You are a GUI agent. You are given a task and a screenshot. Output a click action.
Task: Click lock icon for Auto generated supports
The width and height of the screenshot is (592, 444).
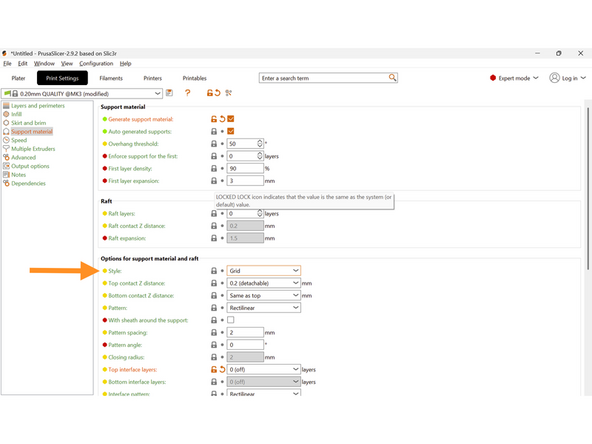[214, 131]
